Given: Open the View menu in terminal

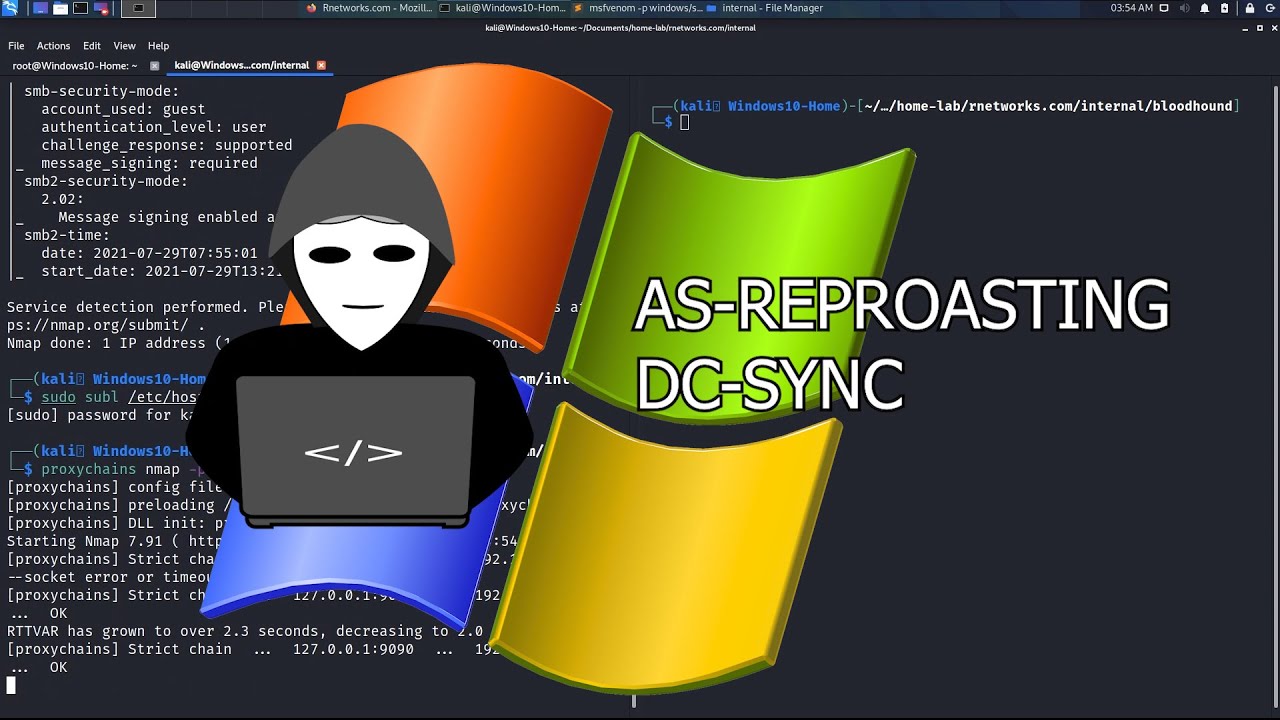Looking at the screenshot, I should (x=124, y=46).
